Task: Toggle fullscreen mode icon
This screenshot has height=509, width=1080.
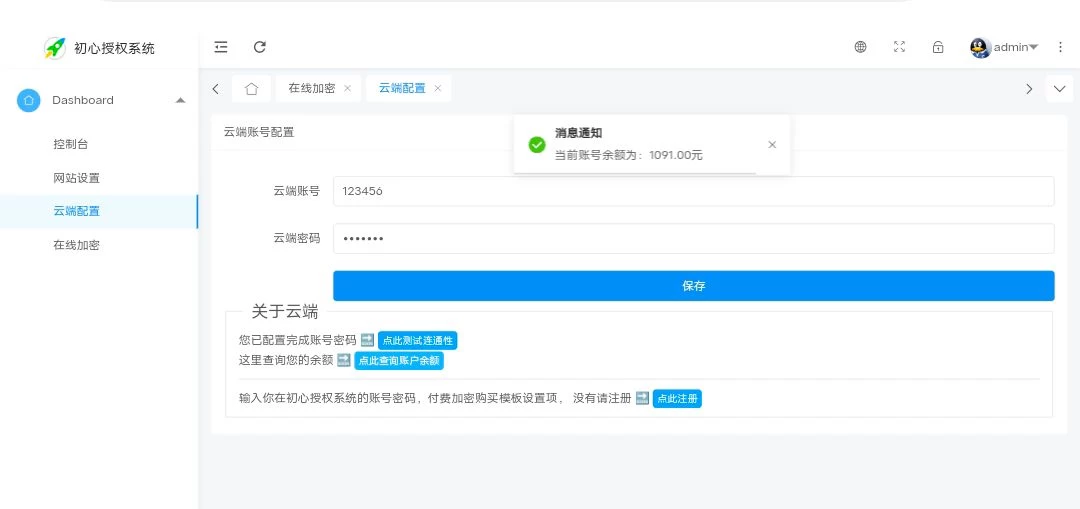Action: (x=899, y=47)
